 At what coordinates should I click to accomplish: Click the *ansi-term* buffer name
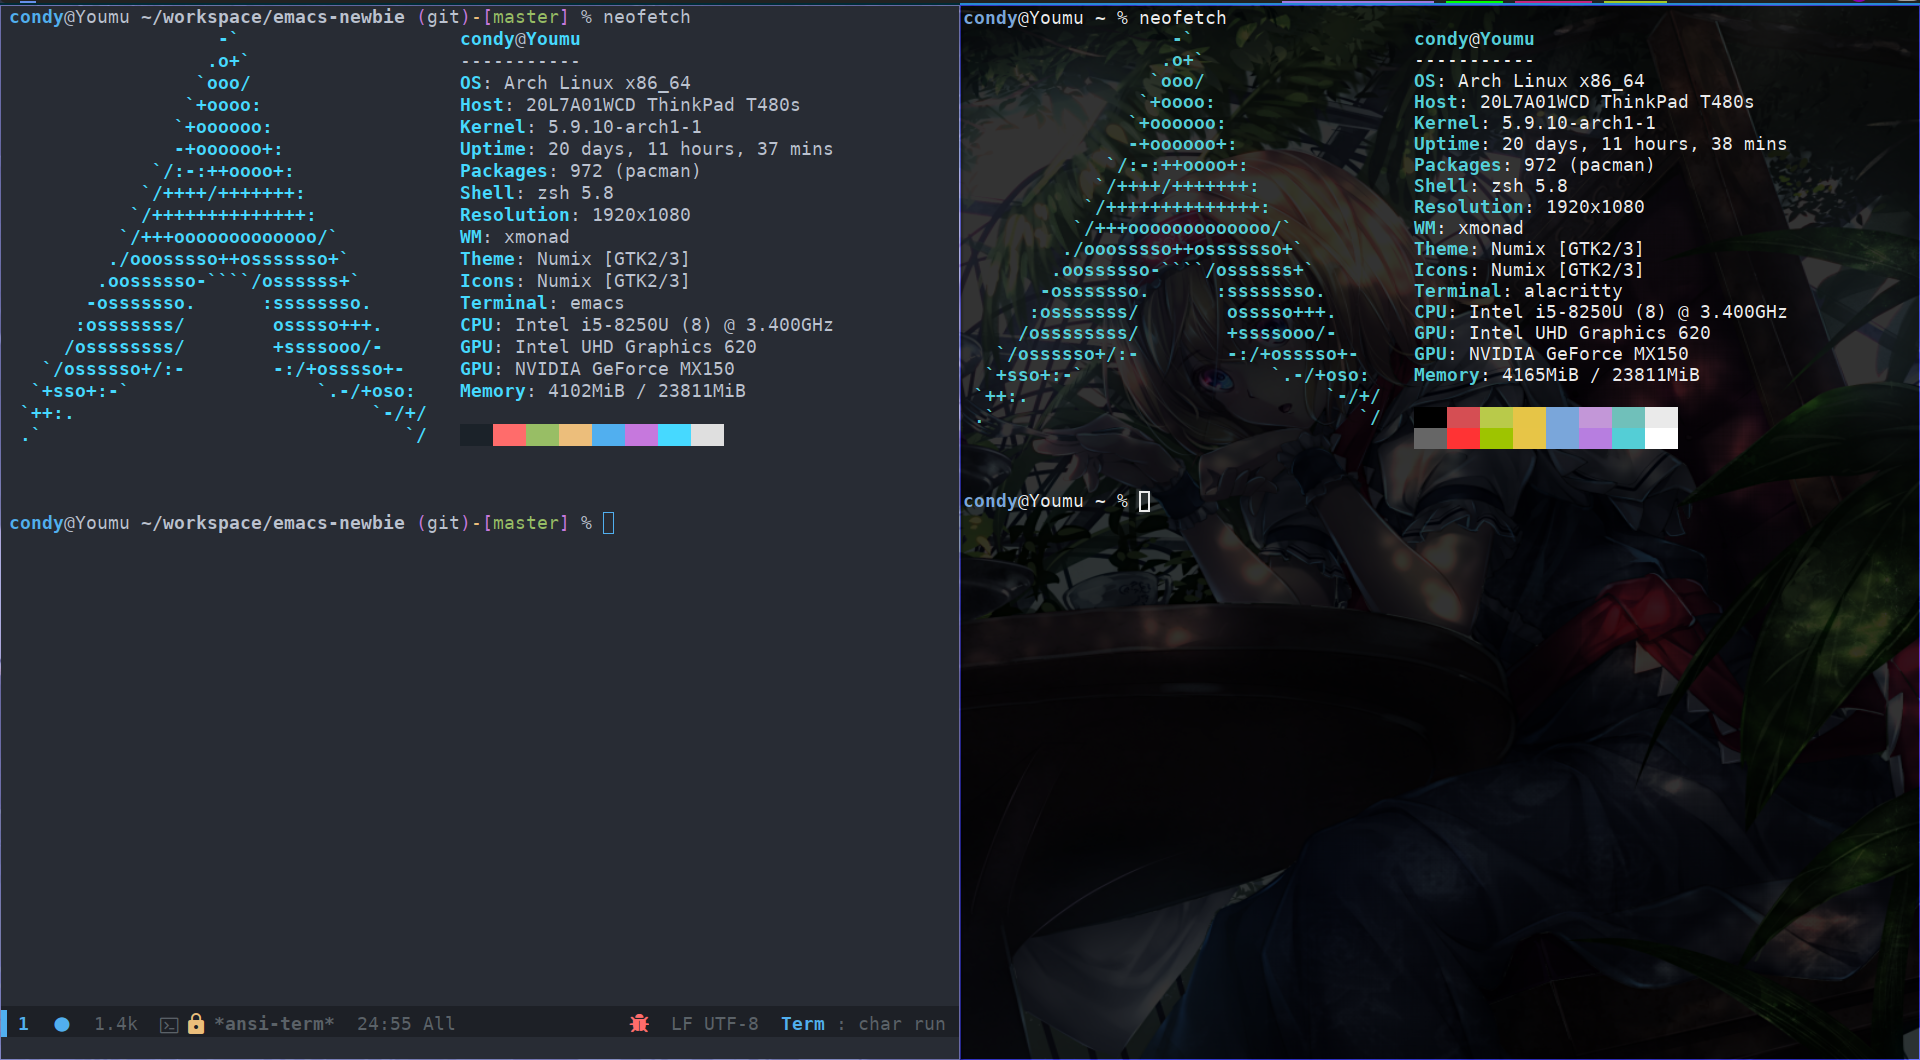274,1024
